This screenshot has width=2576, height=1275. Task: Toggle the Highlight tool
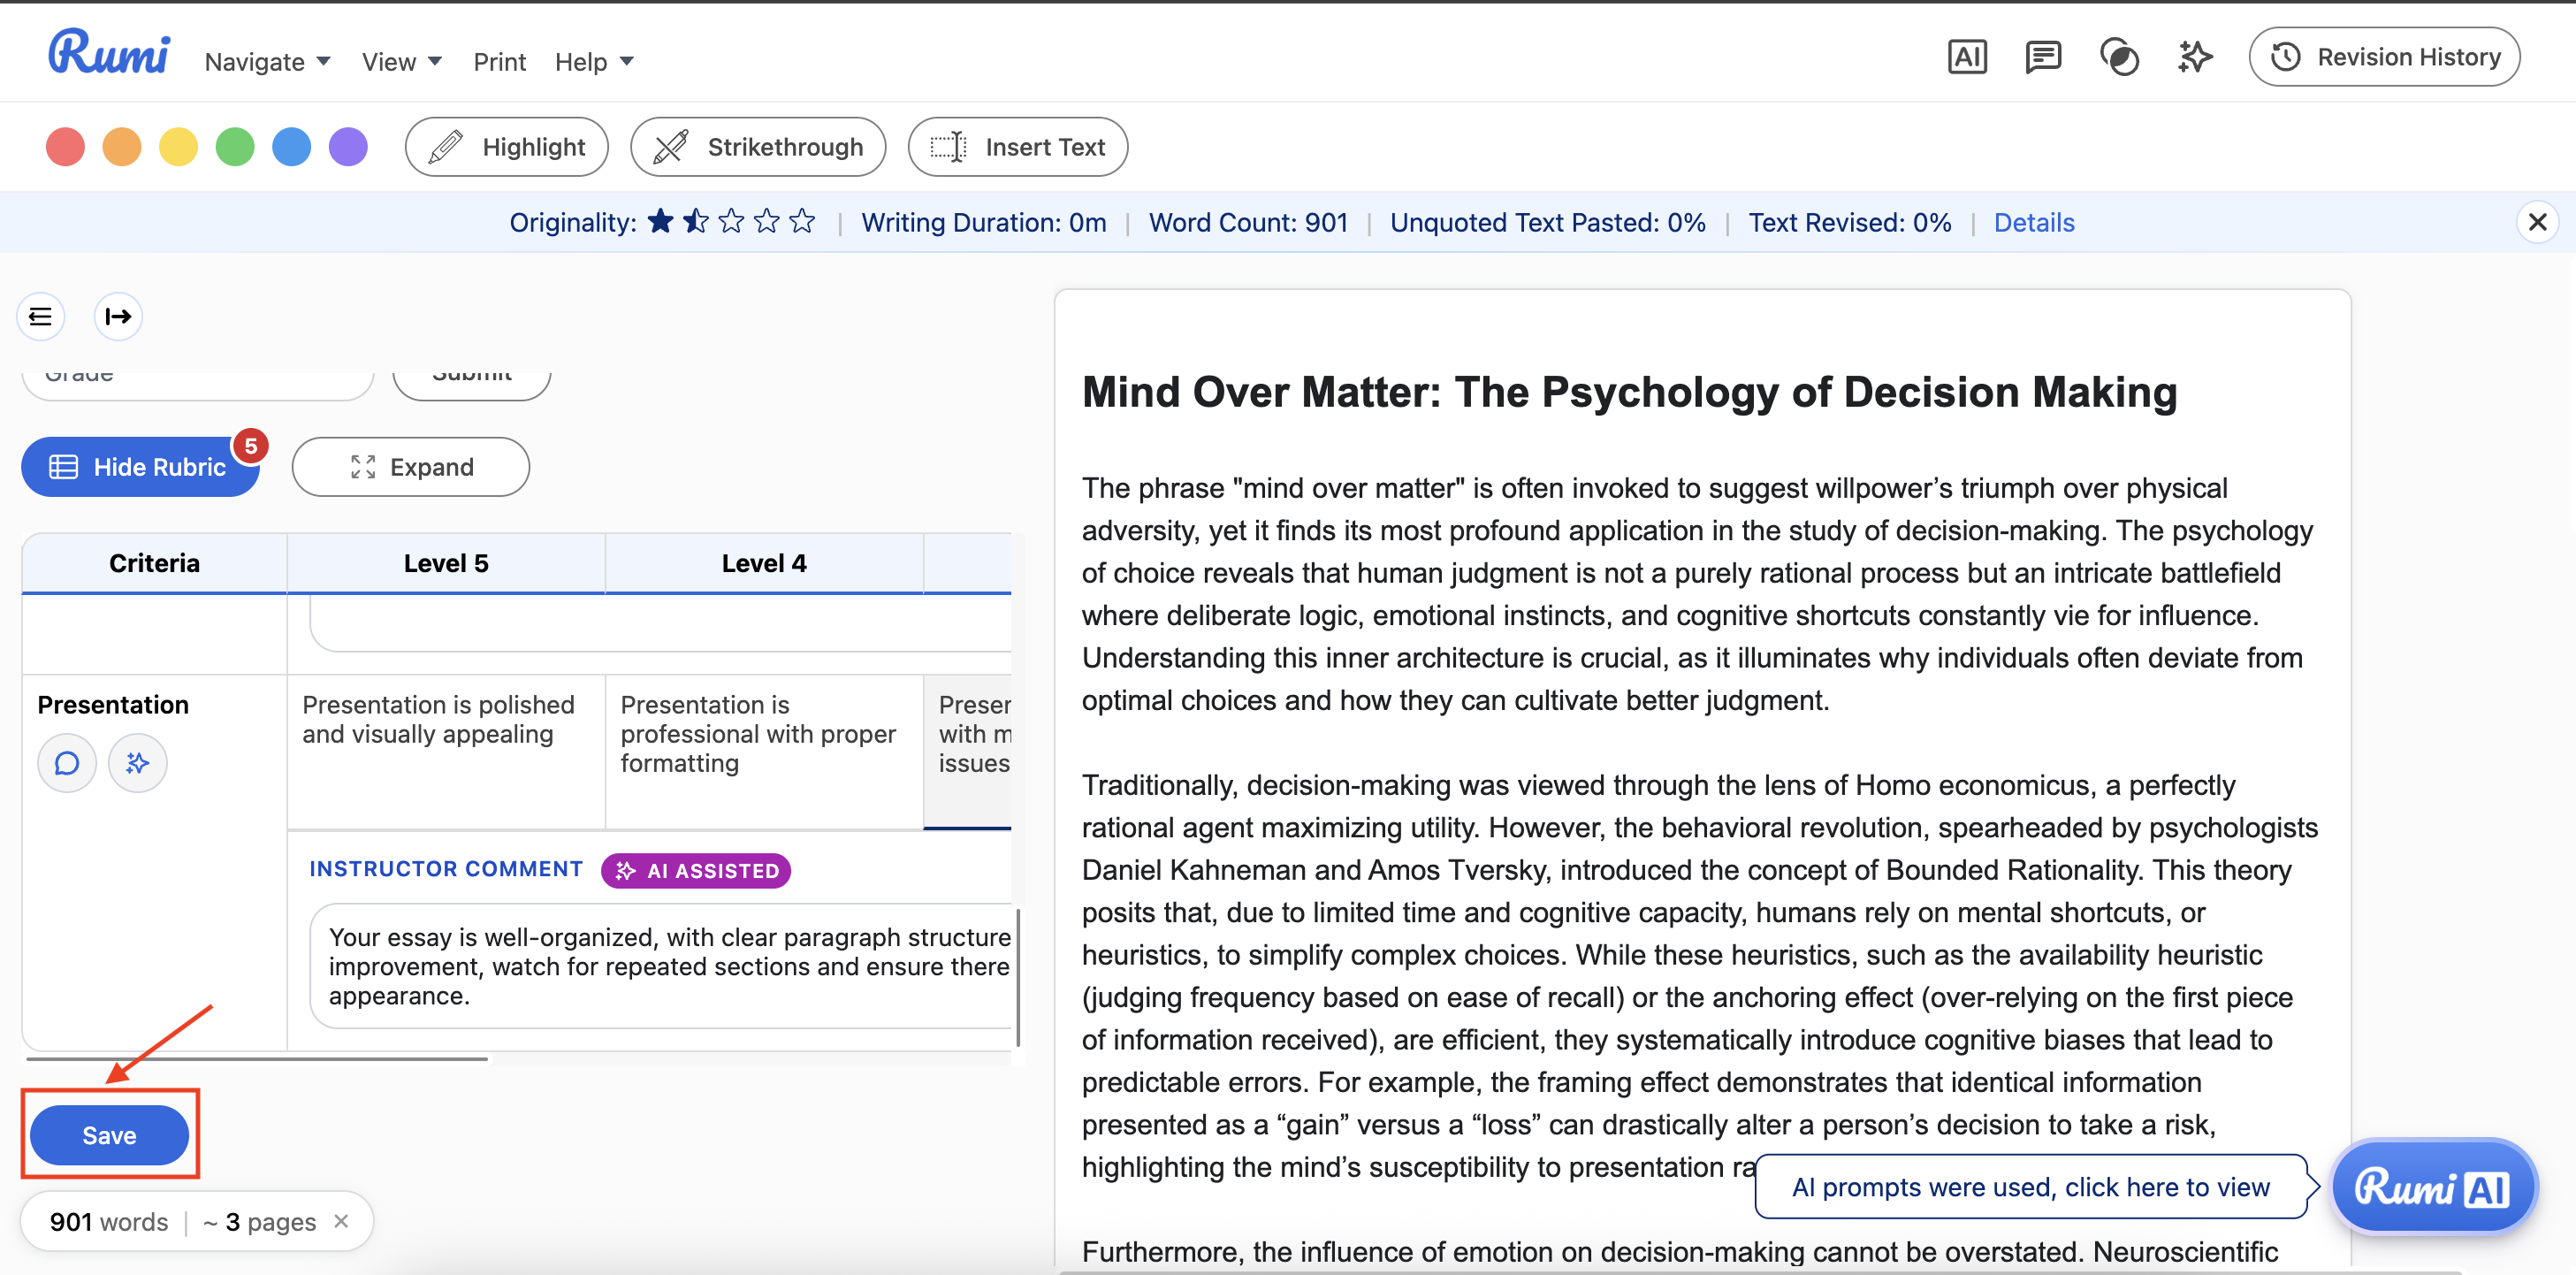506,147
